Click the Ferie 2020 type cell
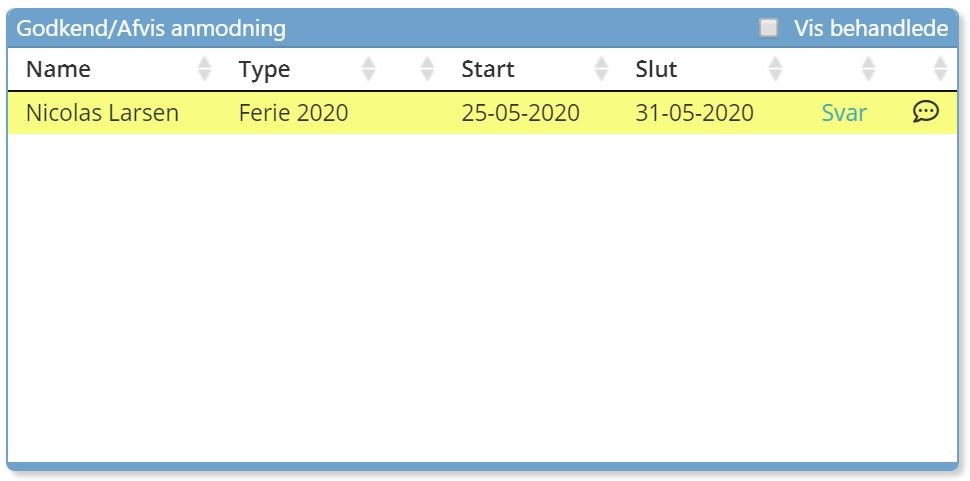Screen dimensions: 970x481 point(293,113)
